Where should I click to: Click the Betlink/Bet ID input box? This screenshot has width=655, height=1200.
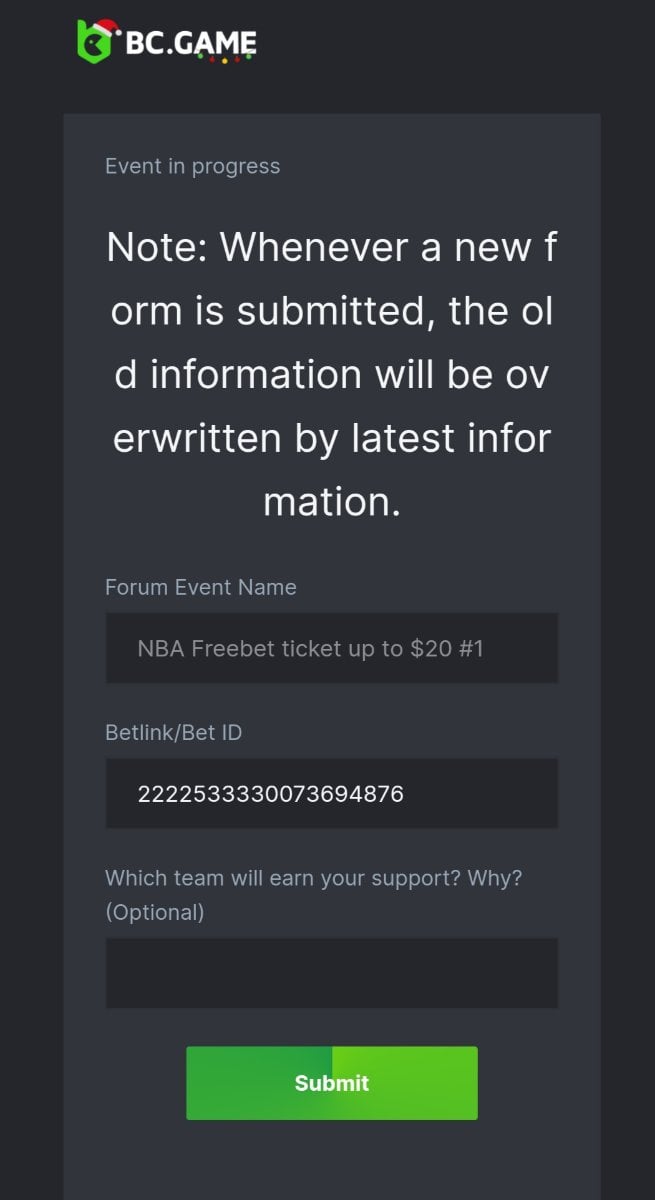pyautogui.click(x=331, y=793)
